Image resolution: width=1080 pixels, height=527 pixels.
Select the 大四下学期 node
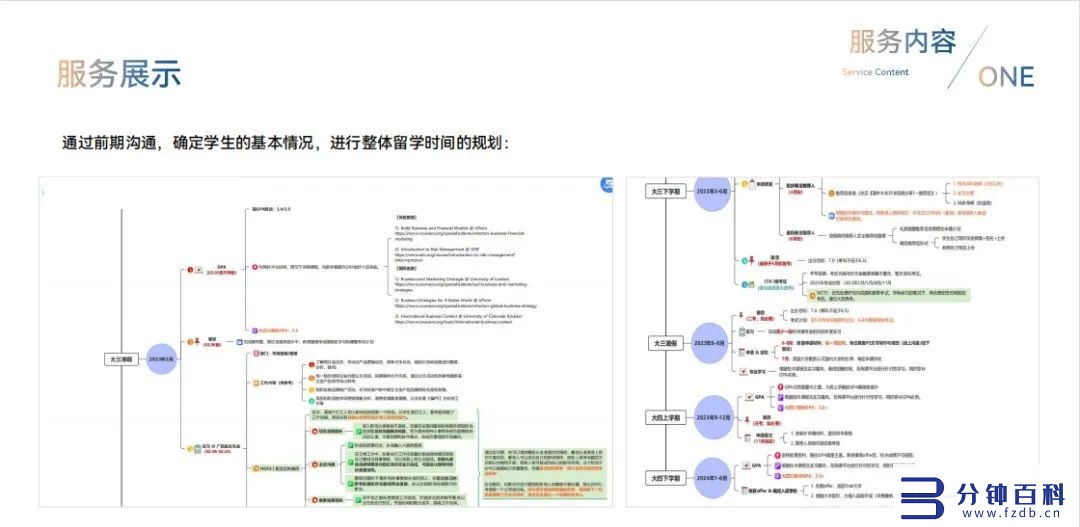point(667,477)
